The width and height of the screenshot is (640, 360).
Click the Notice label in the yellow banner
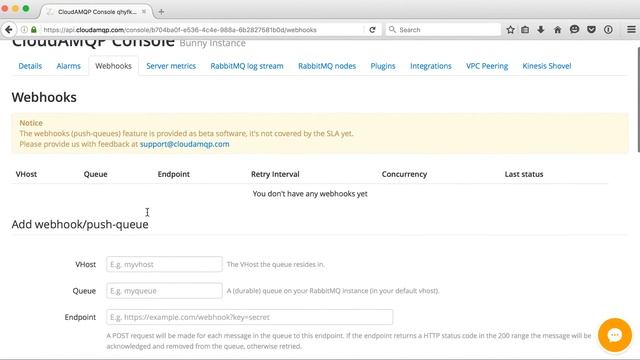point(31,123)
